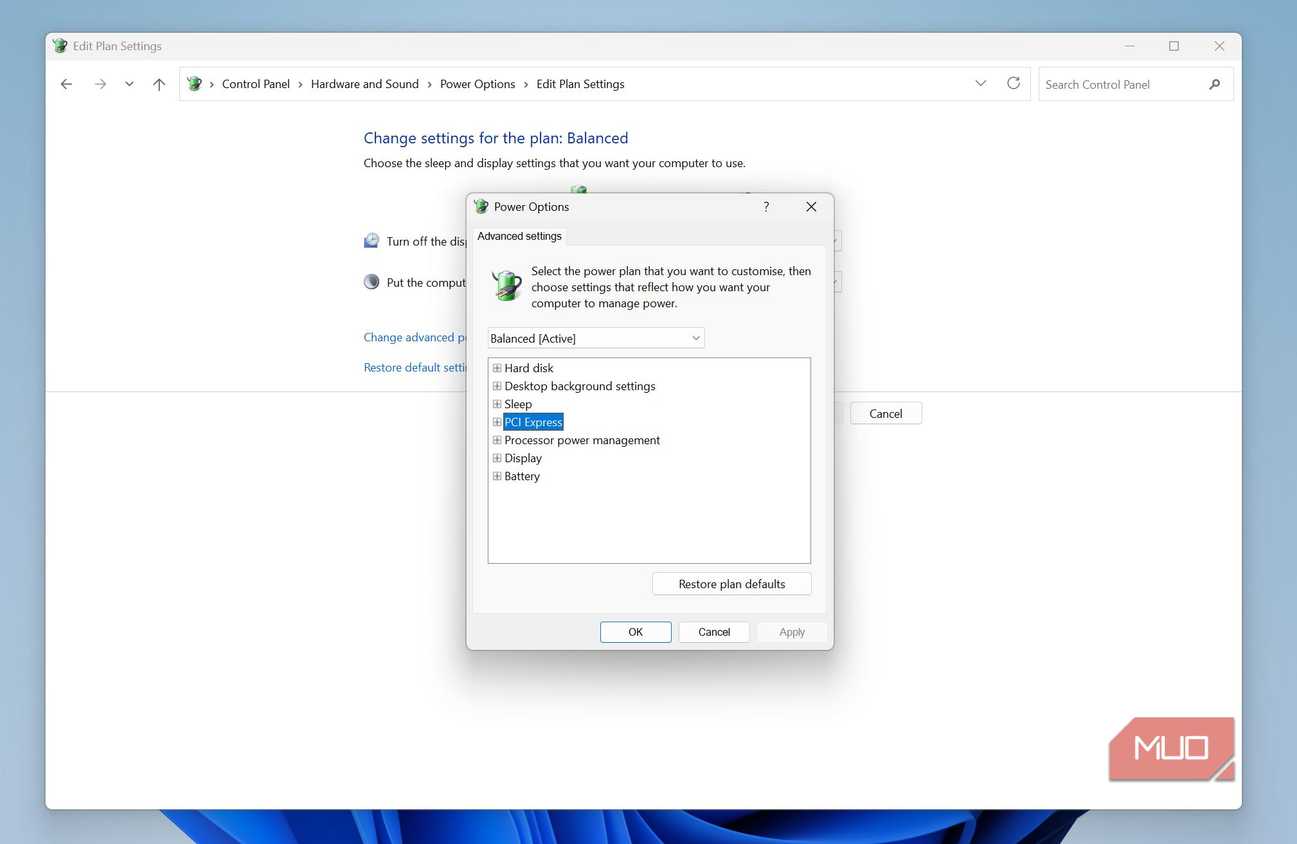Click Cancel in Power Options dialog
The image size is (1297, 844).
[714, 632]
